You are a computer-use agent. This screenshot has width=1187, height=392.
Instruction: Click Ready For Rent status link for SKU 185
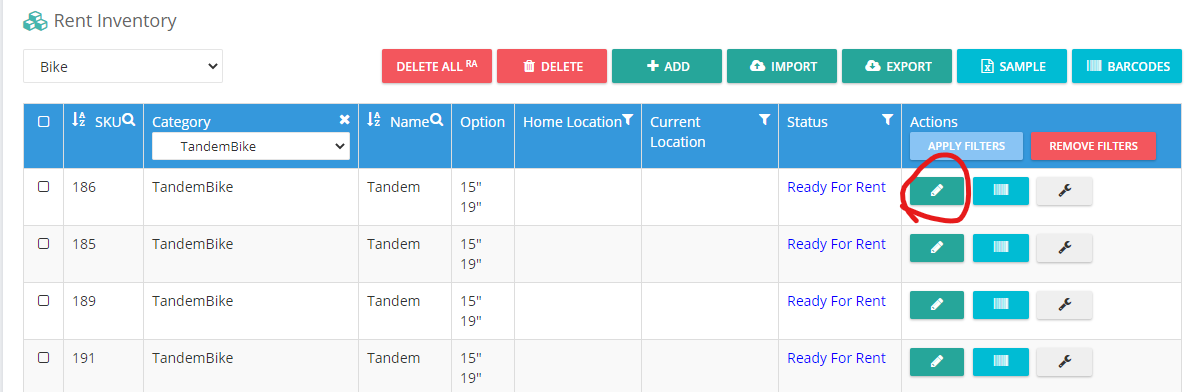[837, 244]
